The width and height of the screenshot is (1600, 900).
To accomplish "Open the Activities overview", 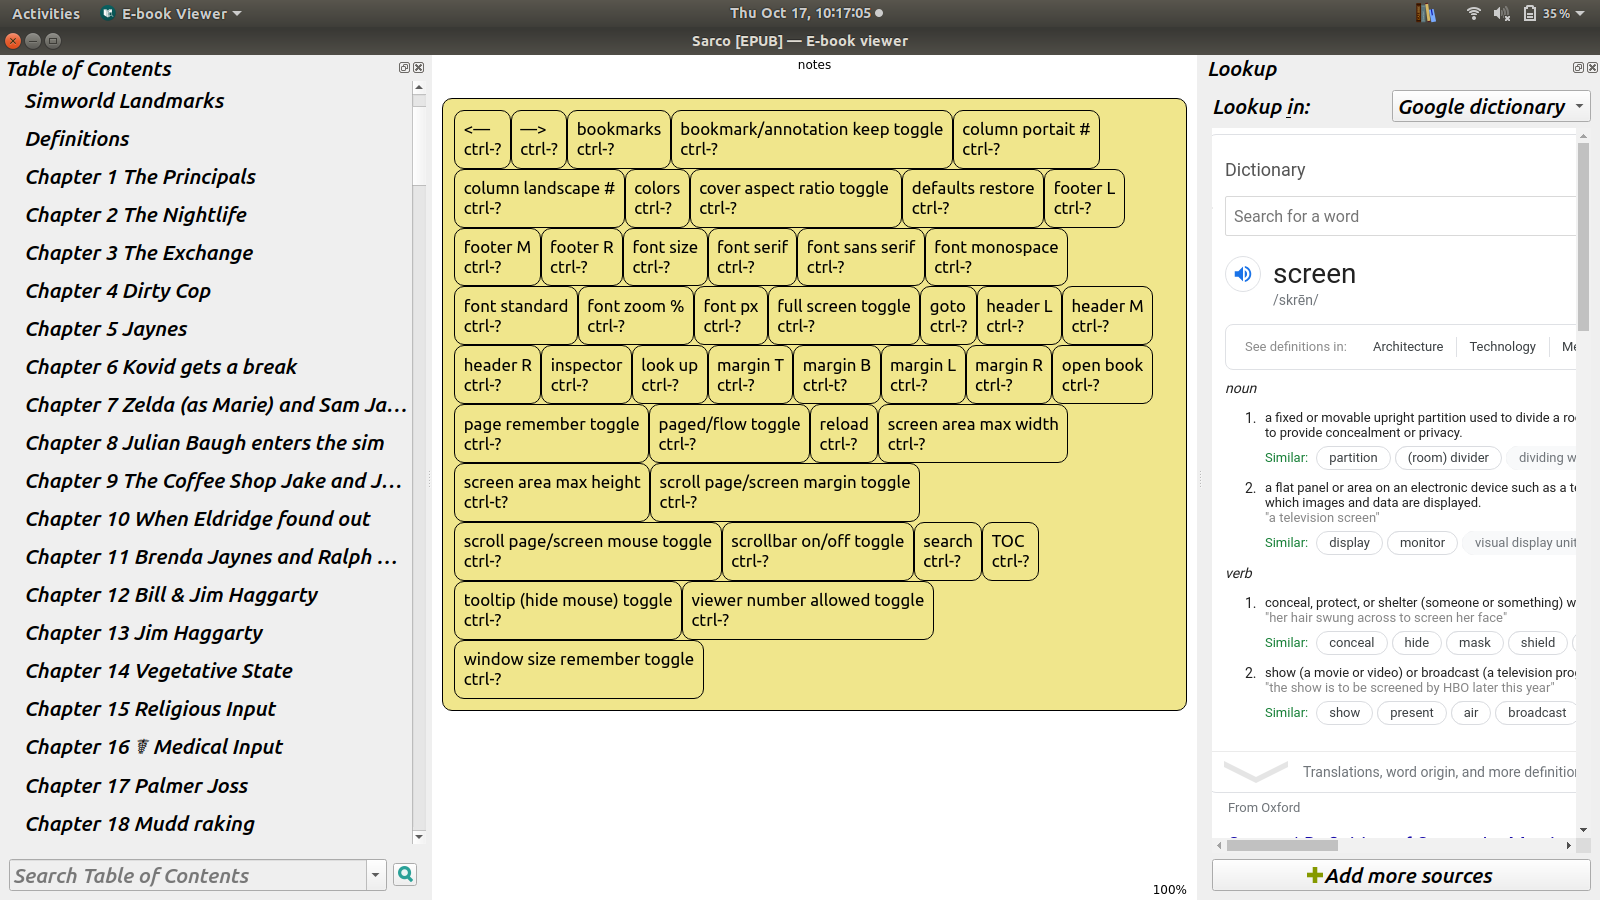I will pos(46,13).
